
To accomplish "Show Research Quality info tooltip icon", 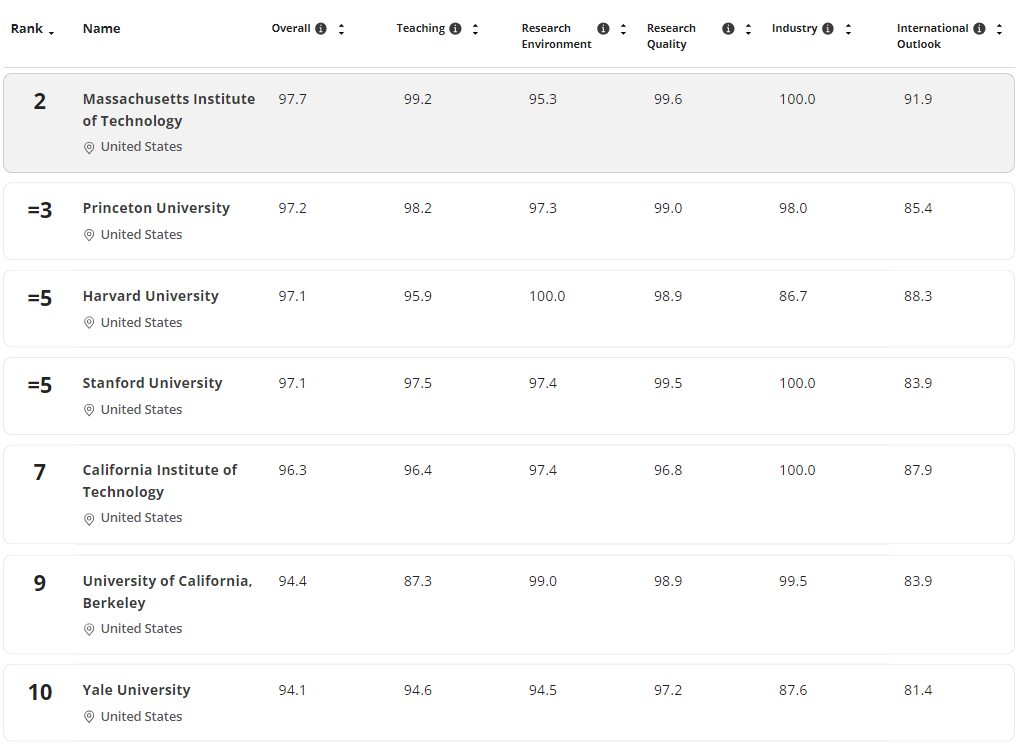I will coord(728,29).
